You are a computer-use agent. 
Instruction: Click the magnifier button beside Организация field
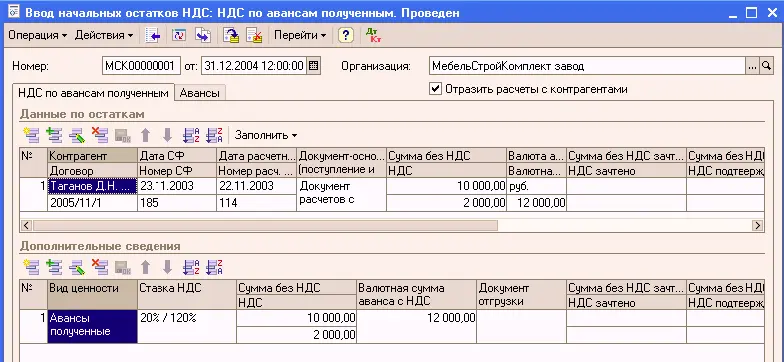pyautogui.click(x=766, y=66)
